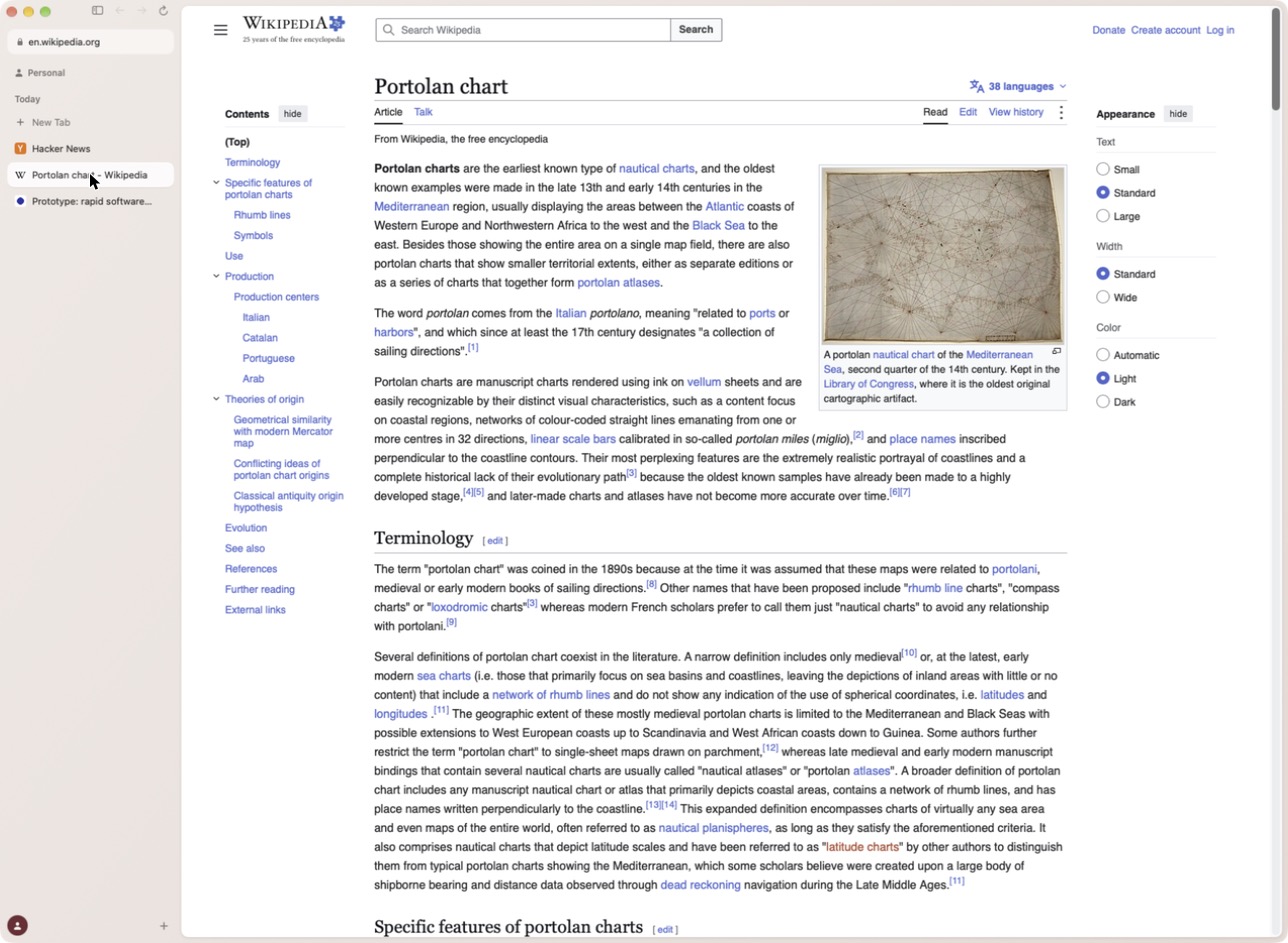Switch to the Hacker News browser tab
This screenshot has height=943, width=1288.
(x=90, y=149)
